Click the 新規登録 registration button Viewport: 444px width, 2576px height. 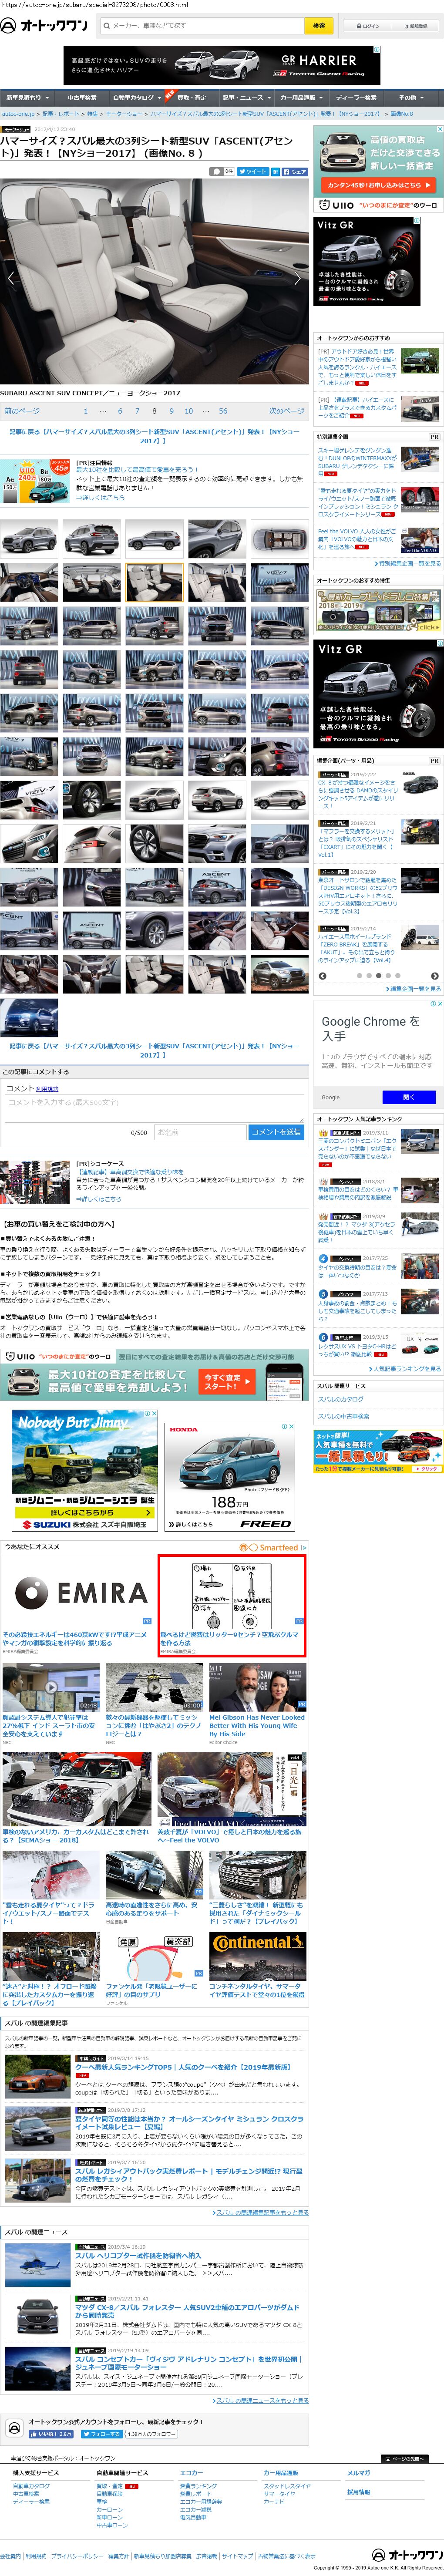(x=415, y=26)
